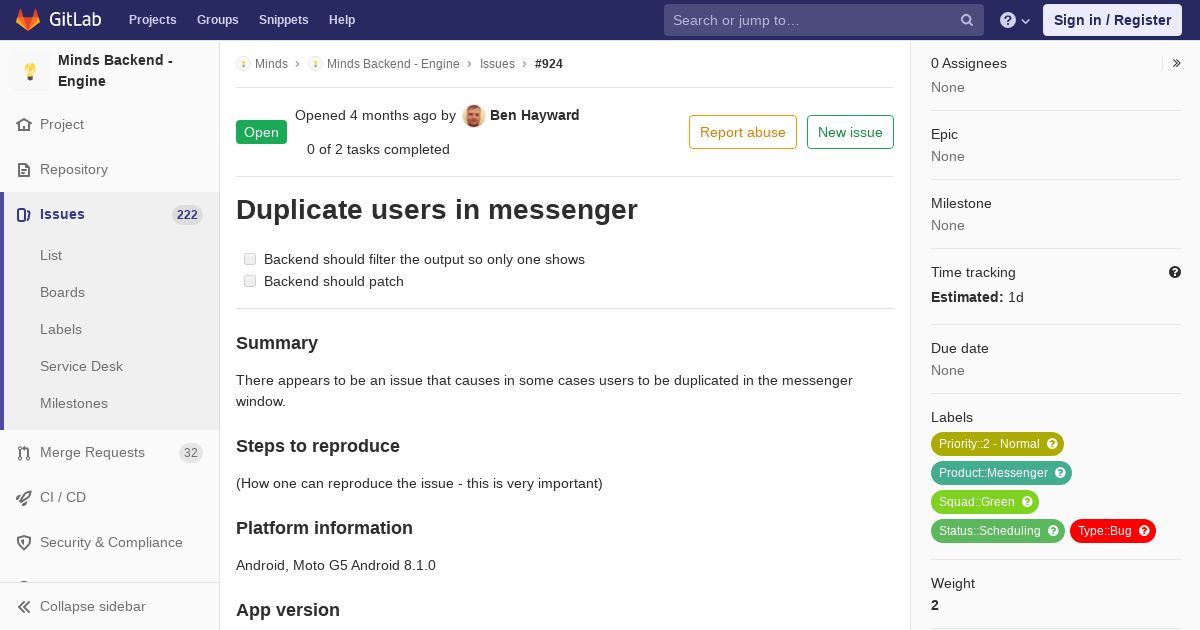Click the Open status badge
Screen dimensions: 1200x630
261,132
